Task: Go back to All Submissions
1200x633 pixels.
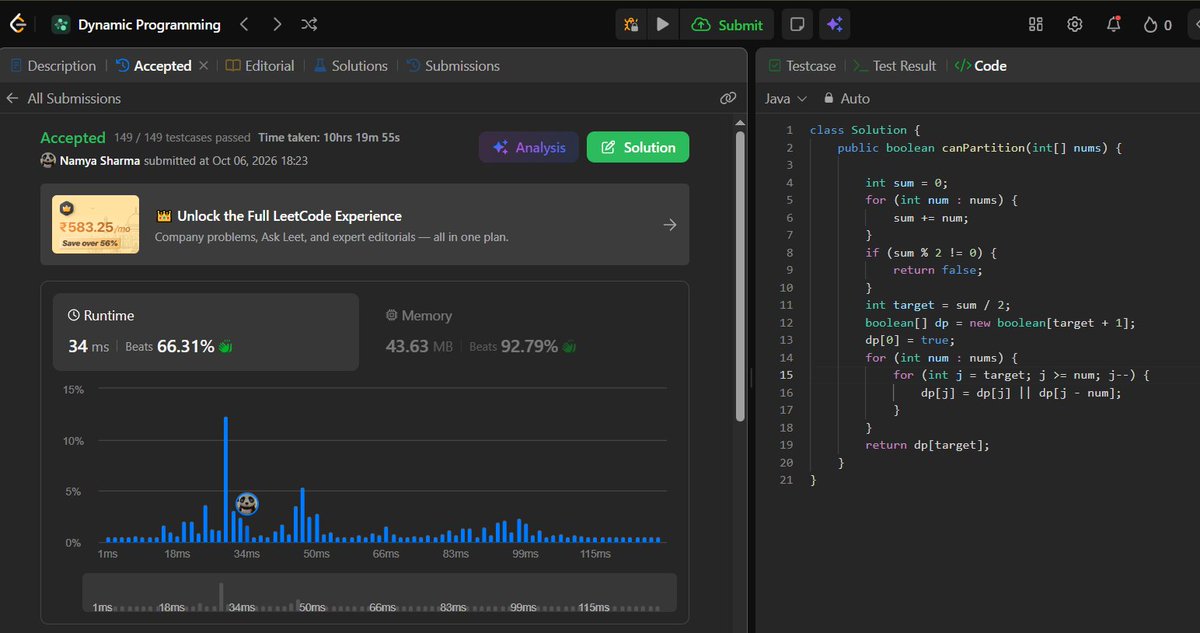Action: point(63,98)
